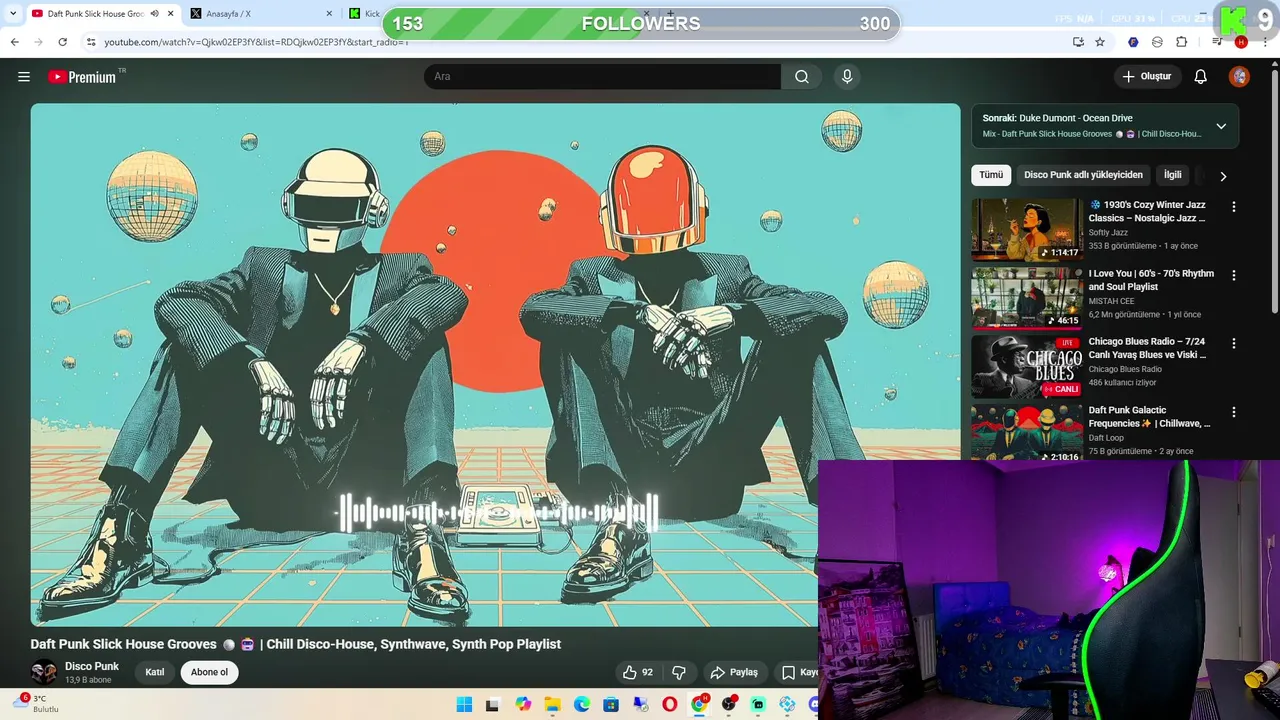Open options for 1930's Cozy Winter Jazz

point(1233,207)
